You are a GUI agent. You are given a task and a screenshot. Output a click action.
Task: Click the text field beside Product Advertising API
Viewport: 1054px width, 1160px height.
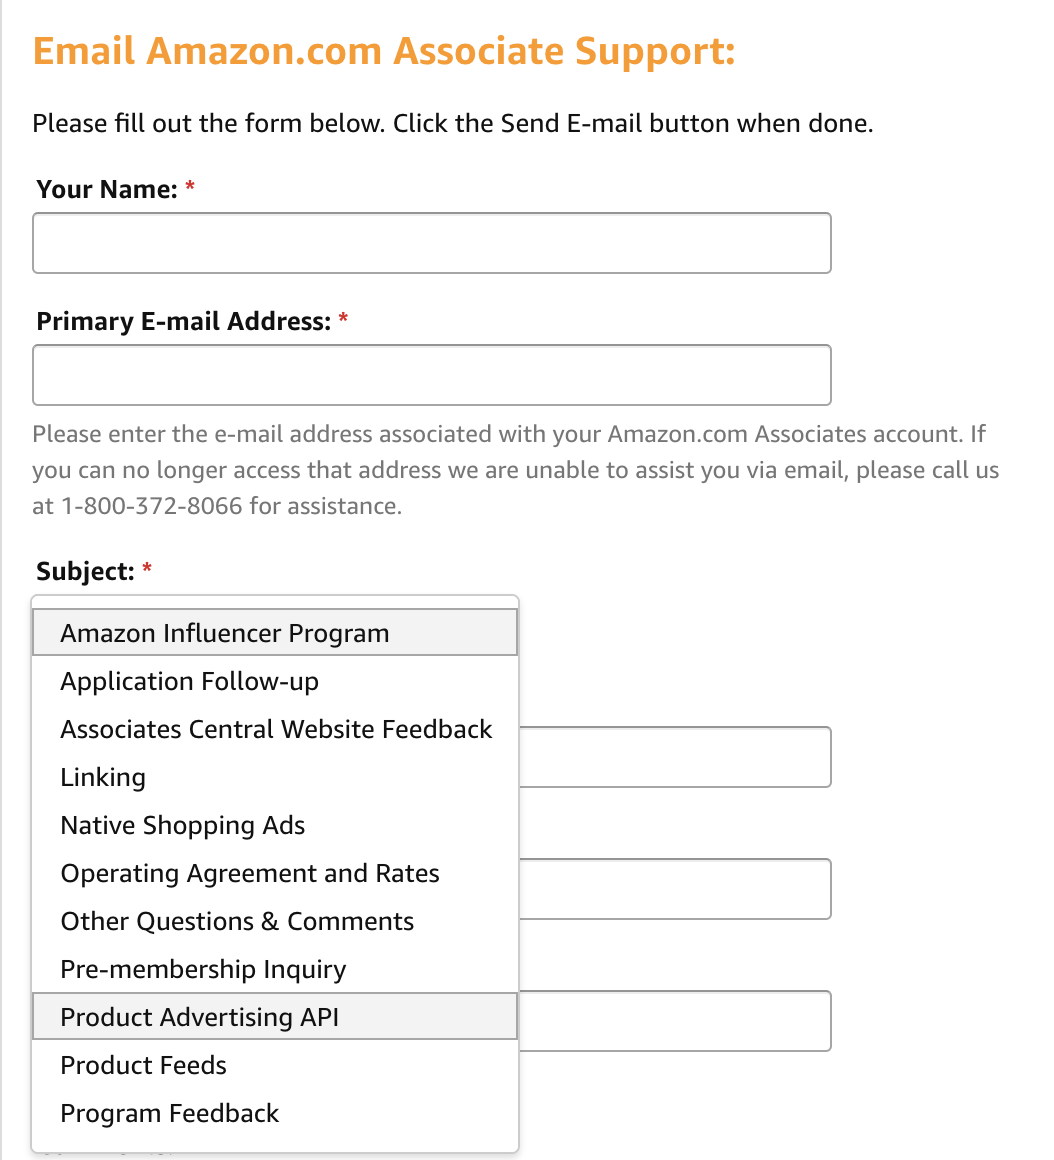point(675,1021)
